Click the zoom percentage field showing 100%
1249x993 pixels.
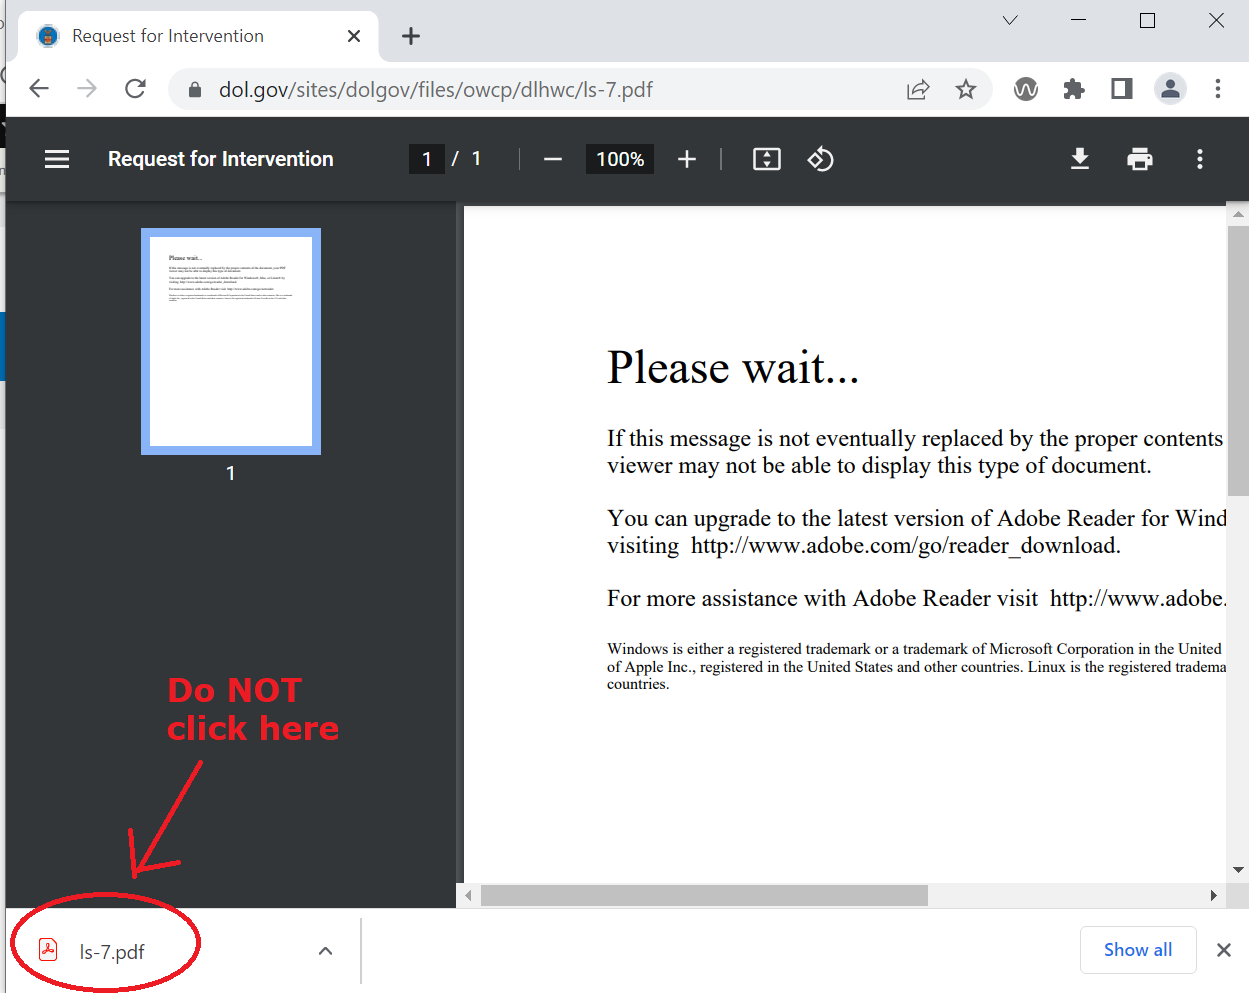point(620,159)
